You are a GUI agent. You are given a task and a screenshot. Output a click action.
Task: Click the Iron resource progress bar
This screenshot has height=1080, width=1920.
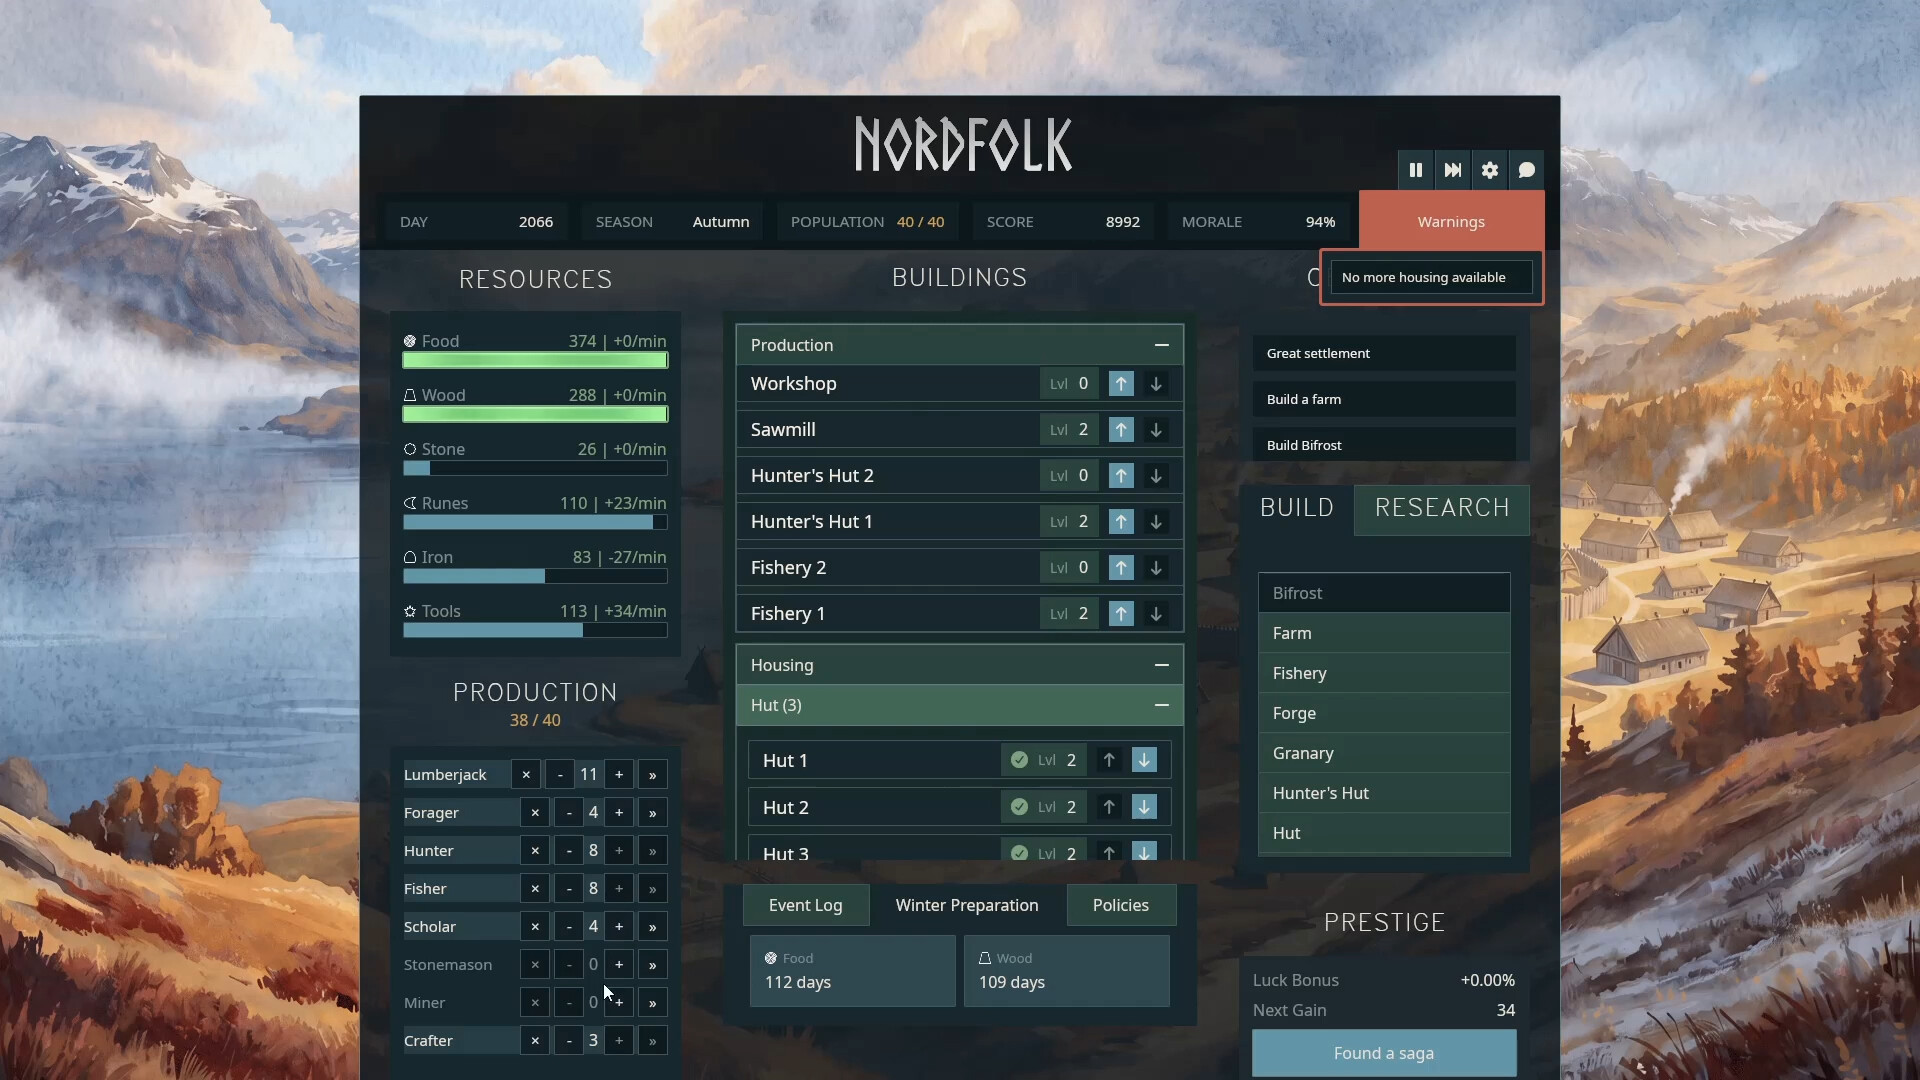[x=535, y=576]
